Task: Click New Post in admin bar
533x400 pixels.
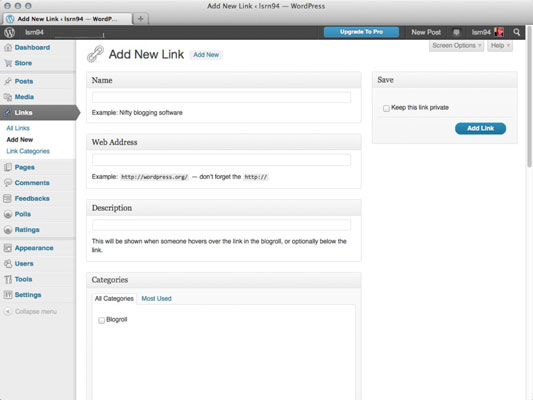Action: (x=426, y=32)
